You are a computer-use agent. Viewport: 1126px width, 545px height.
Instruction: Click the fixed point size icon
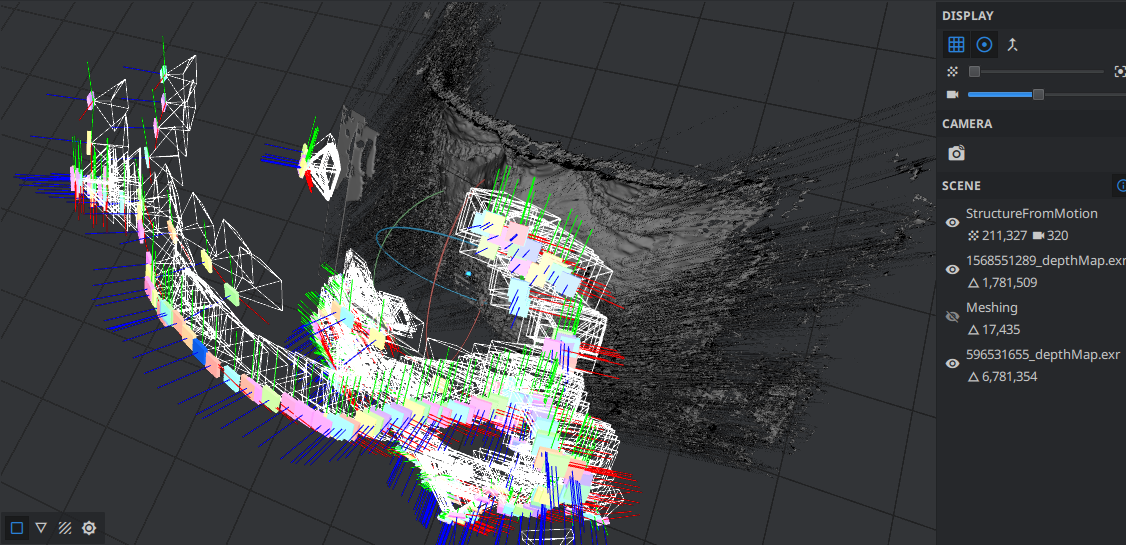coord(1120,71)
